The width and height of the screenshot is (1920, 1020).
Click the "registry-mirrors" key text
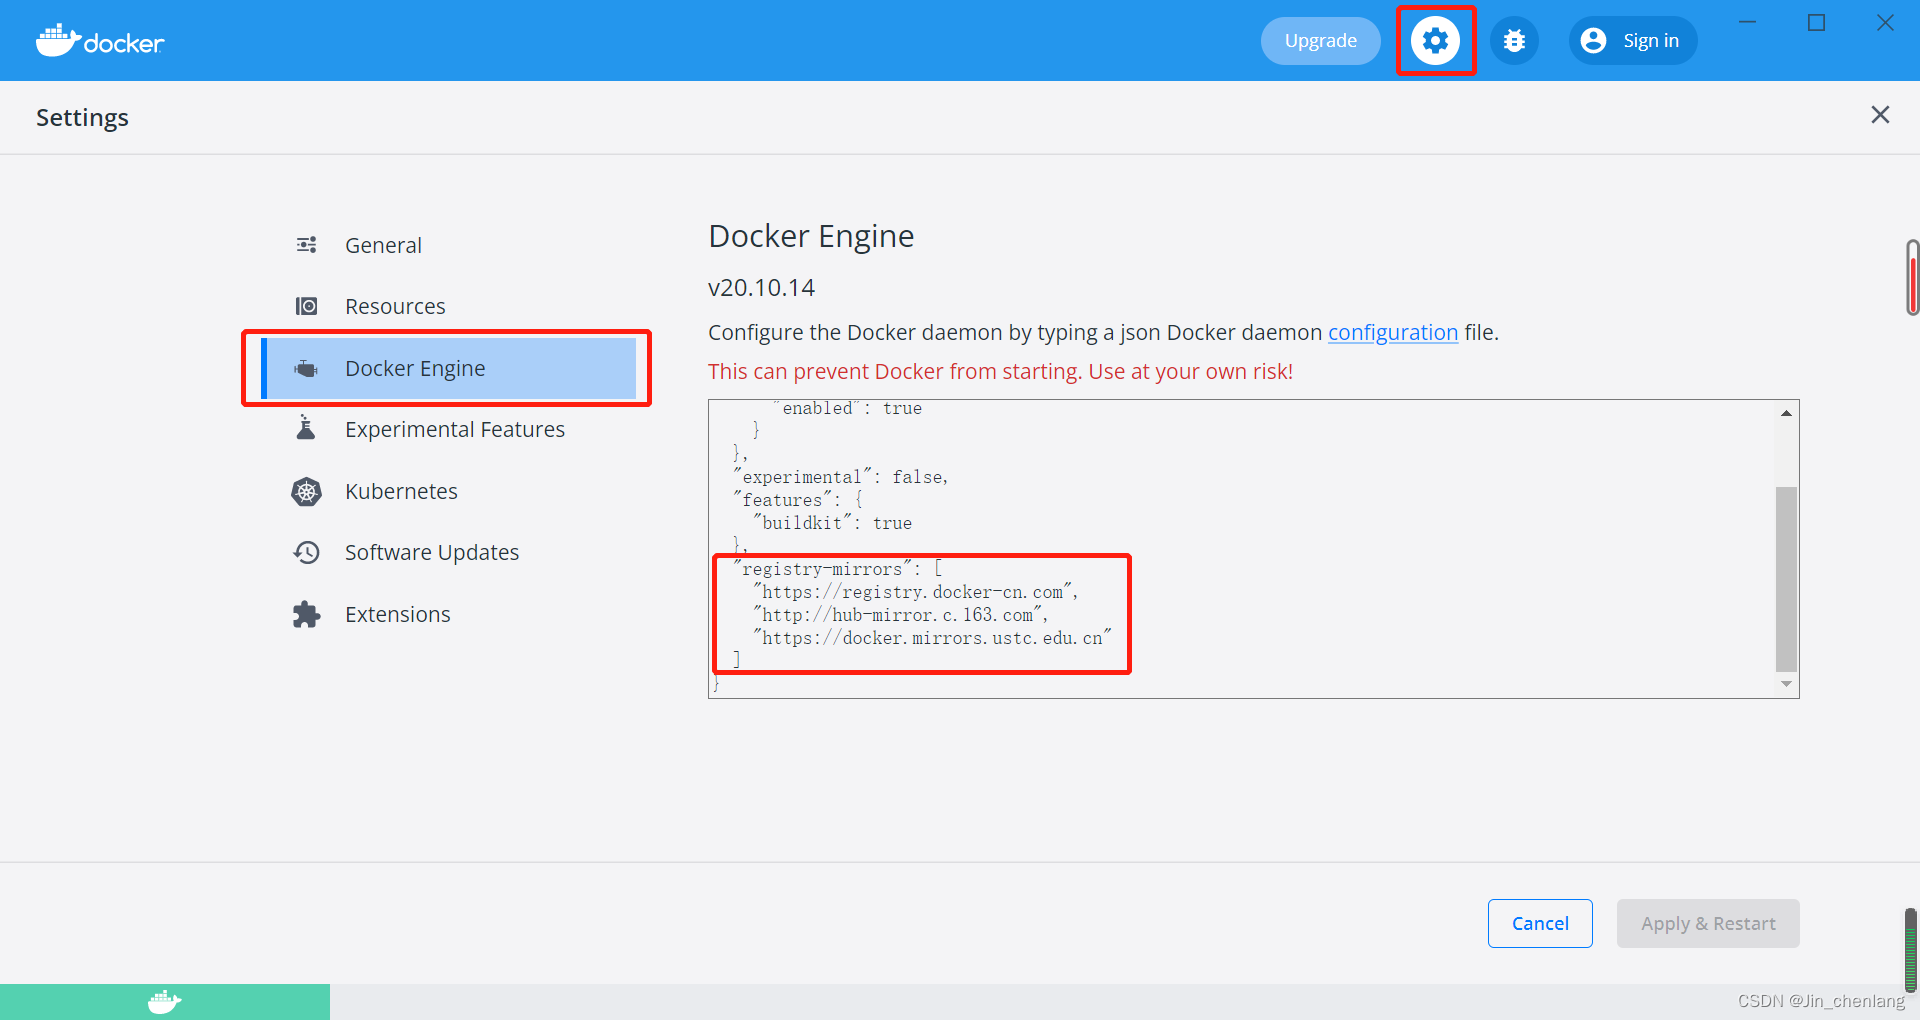click(x=822, y=569)
